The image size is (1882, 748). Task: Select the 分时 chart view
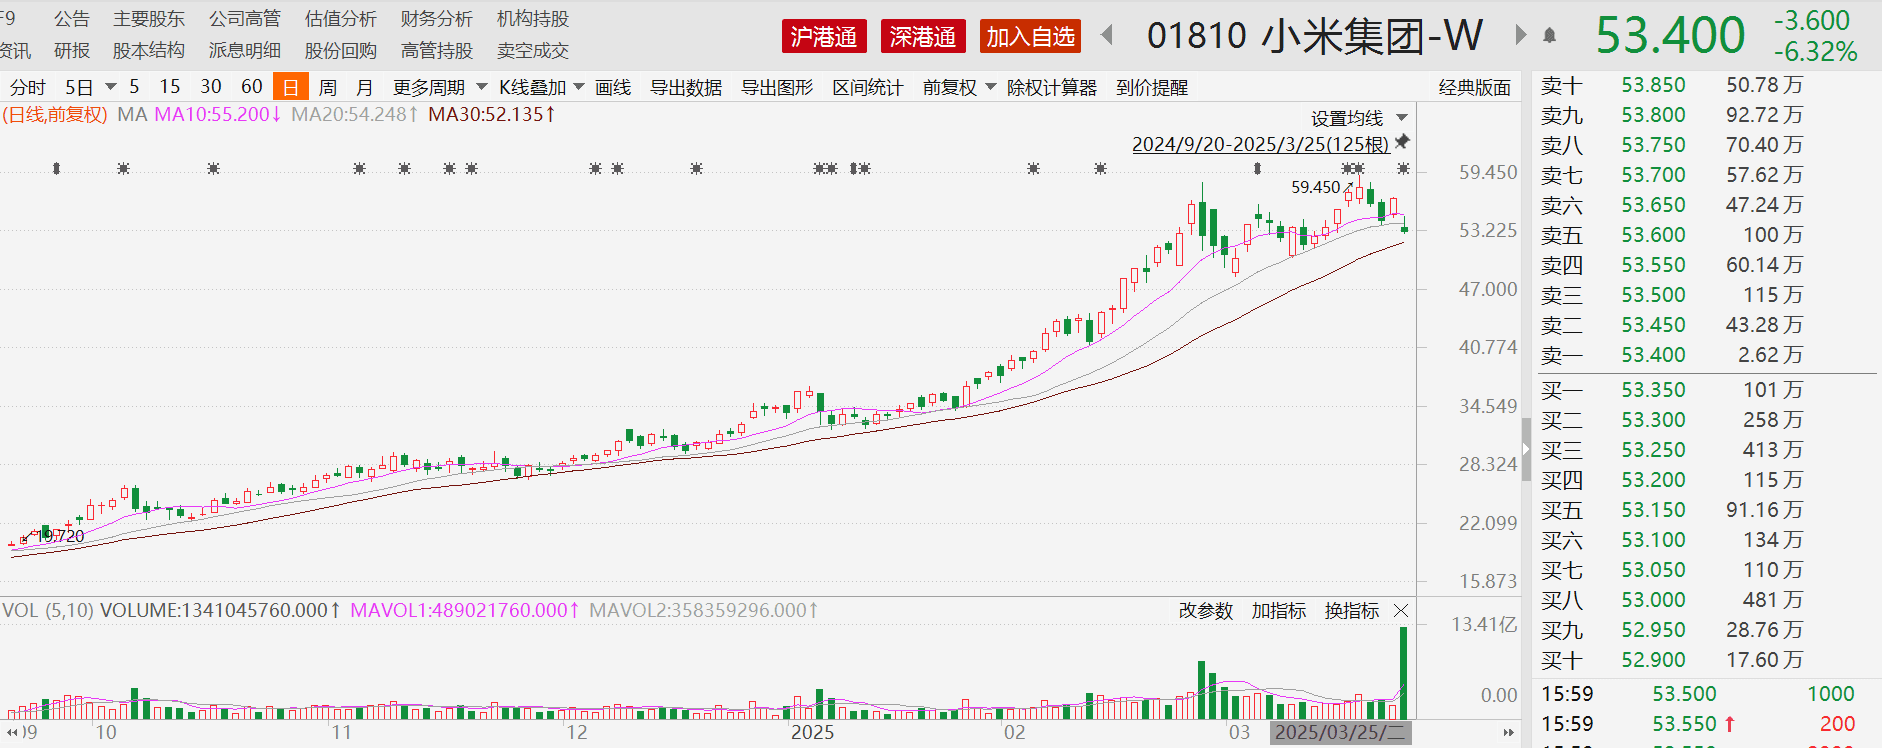pyautogui.click(x=28, y=87)
